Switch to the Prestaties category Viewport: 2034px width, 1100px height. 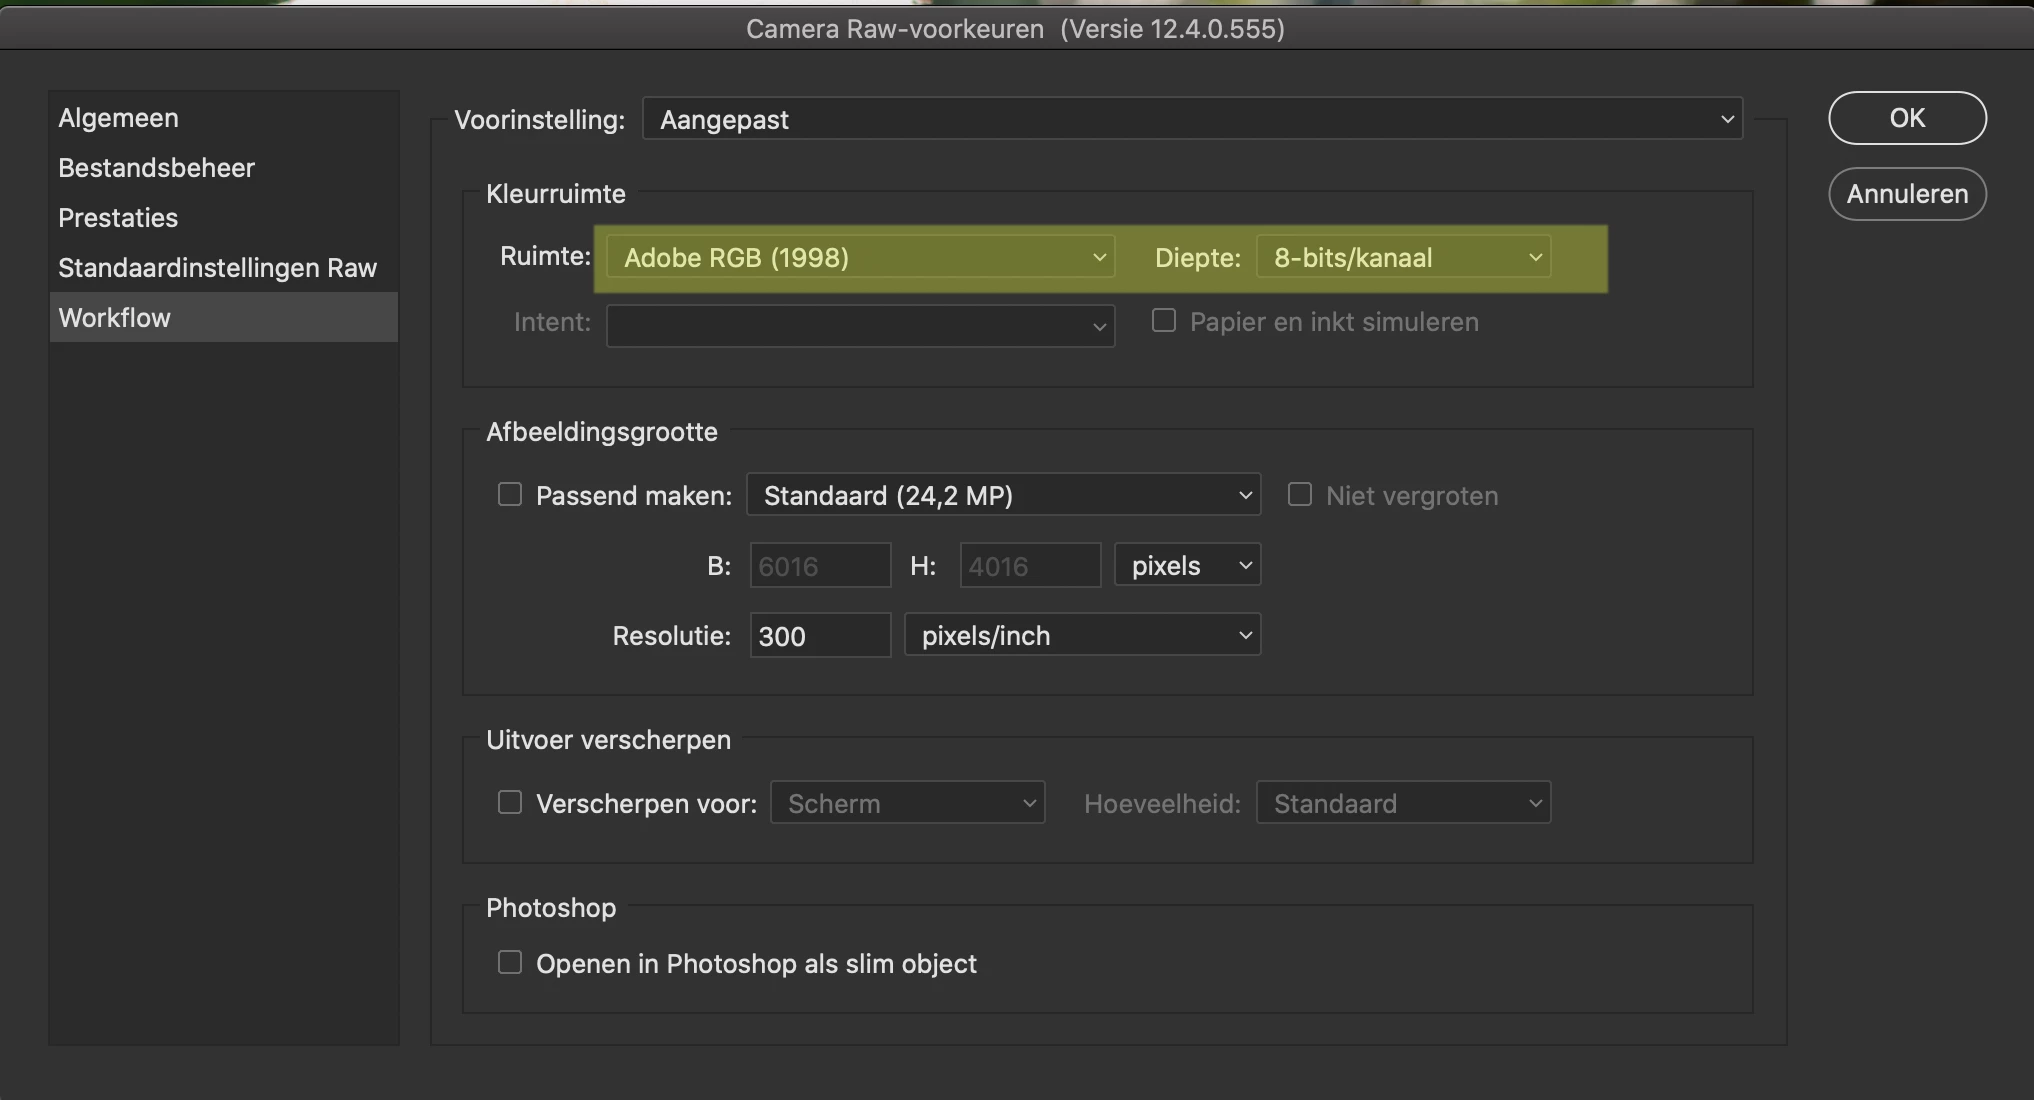click(118, 218)
